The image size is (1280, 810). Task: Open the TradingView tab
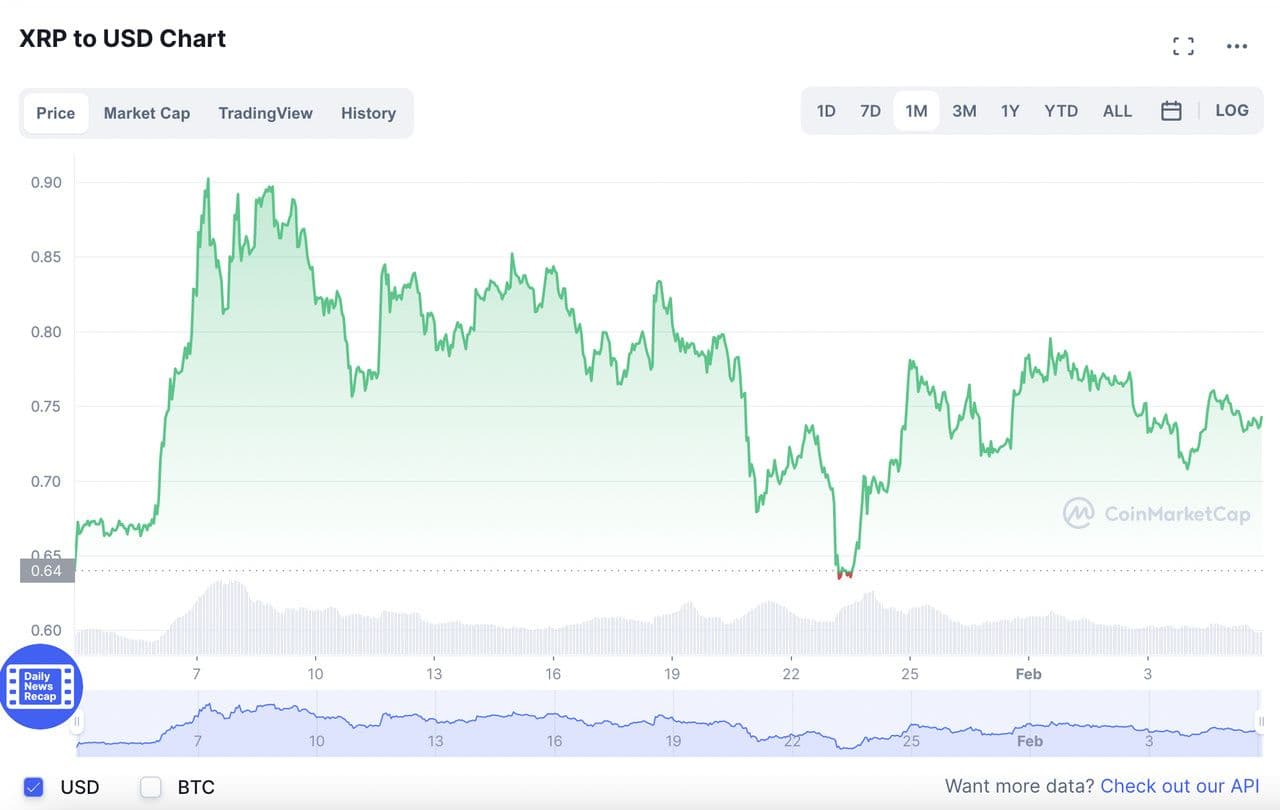(x=265, y=113)
